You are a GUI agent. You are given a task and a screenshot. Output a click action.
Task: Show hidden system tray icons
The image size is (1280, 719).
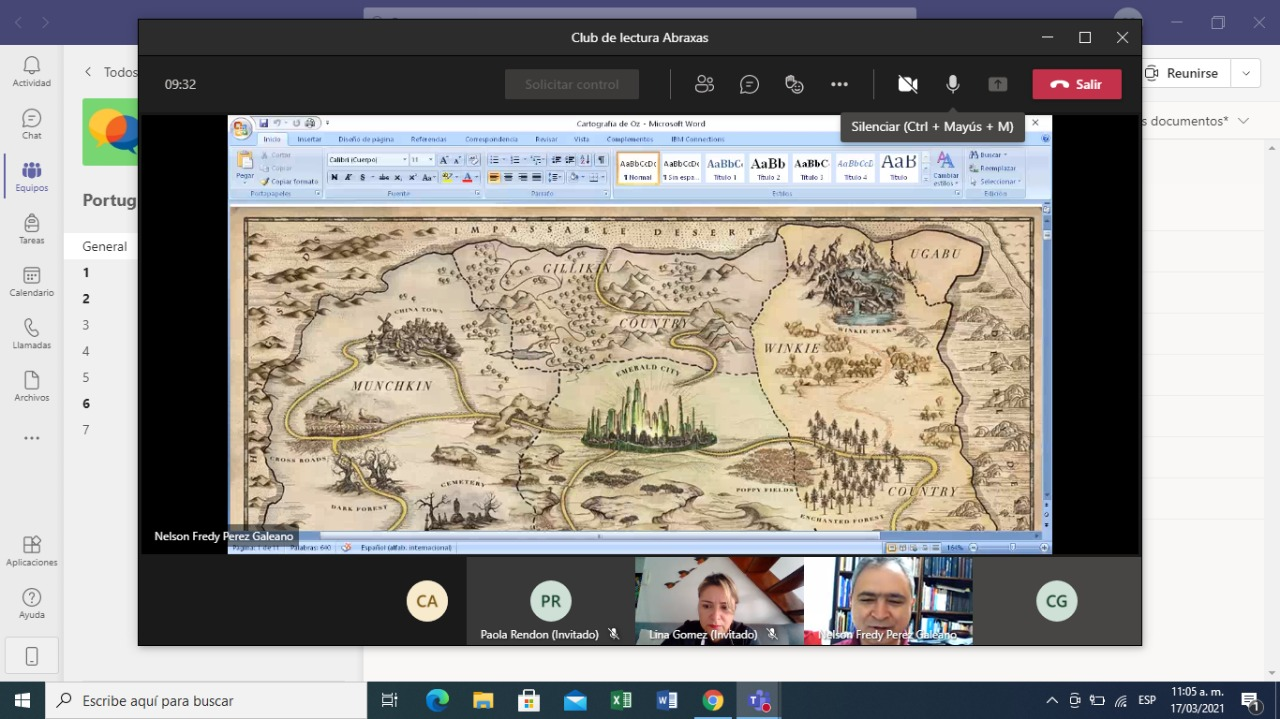point(1052,700)
